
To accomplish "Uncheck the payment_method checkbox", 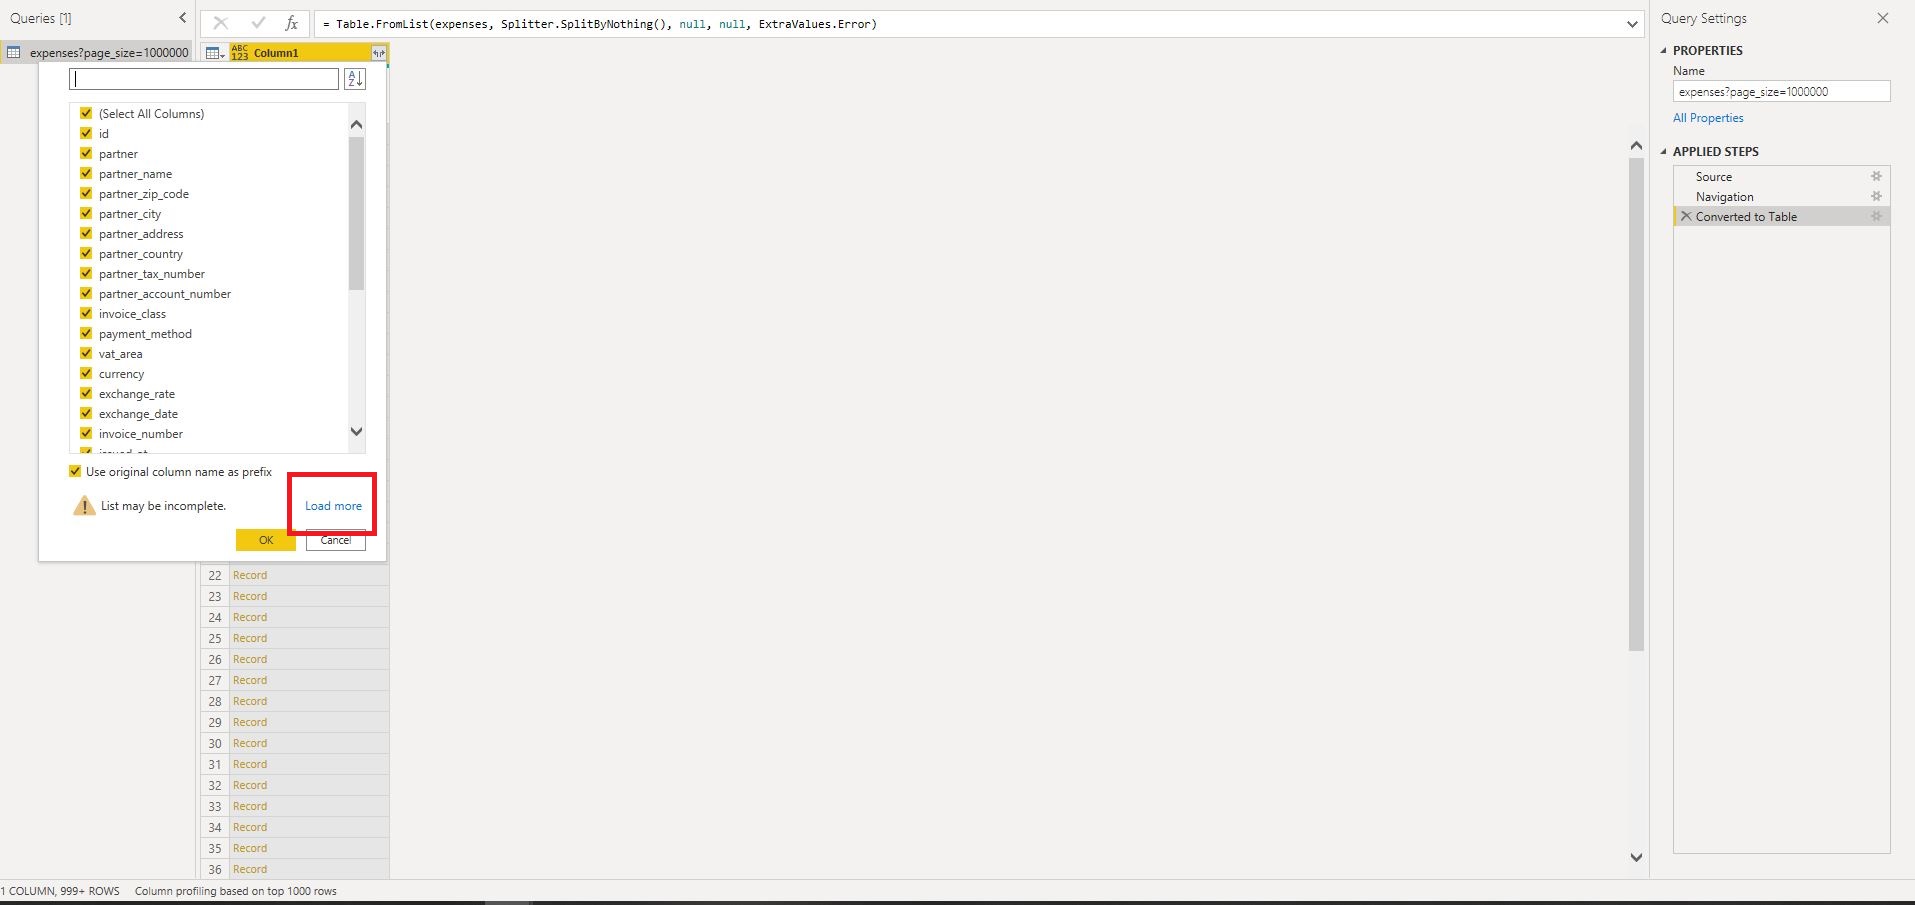I will point(86,333).
